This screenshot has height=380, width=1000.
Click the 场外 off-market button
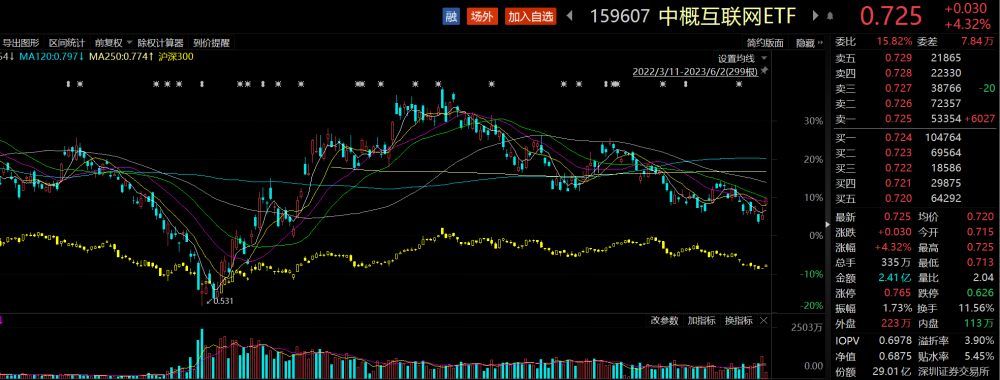[x=481, y=17]
